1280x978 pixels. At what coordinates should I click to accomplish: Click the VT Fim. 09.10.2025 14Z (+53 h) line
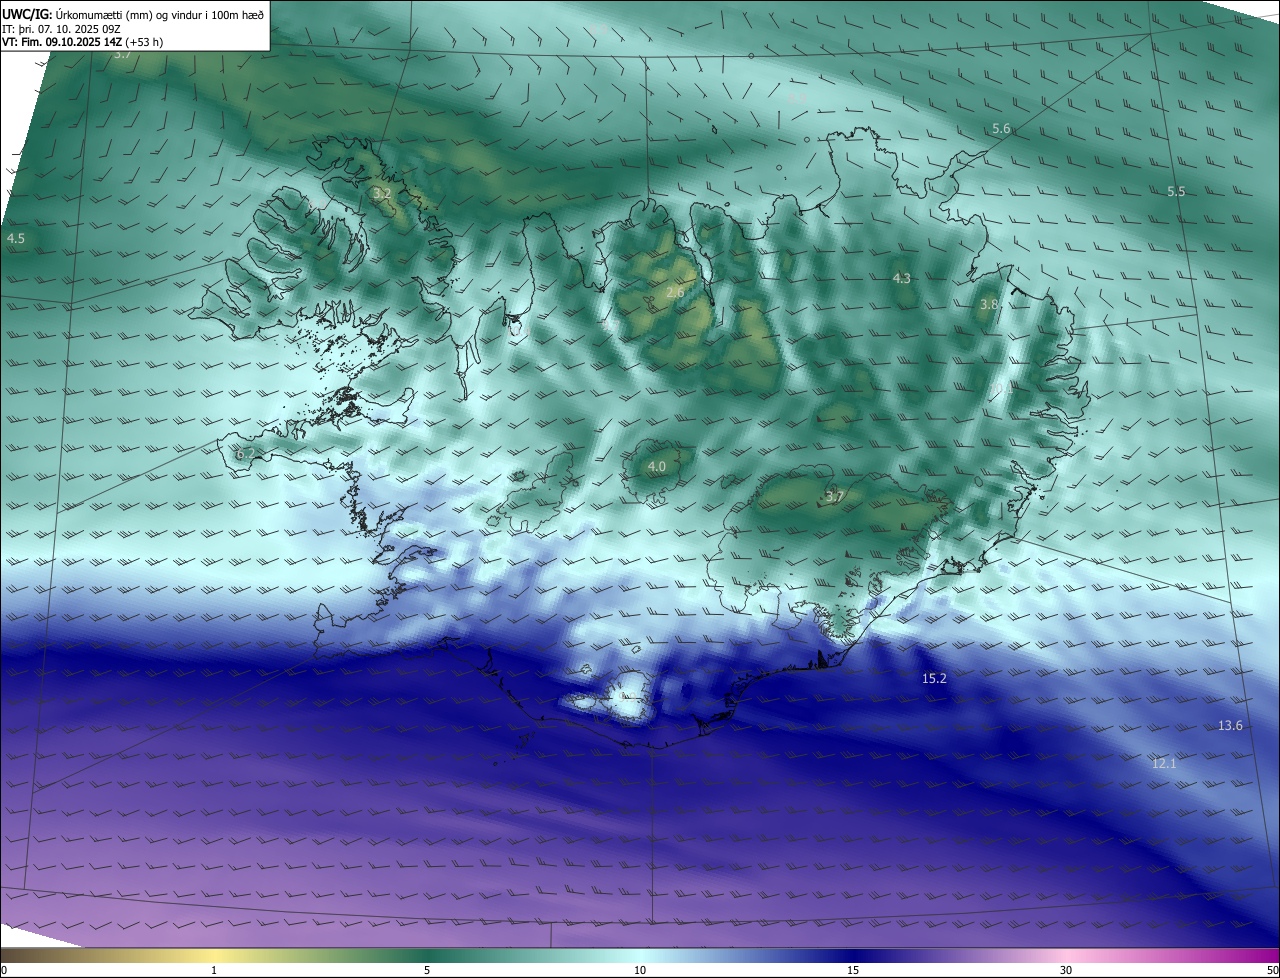click(83, 42)
